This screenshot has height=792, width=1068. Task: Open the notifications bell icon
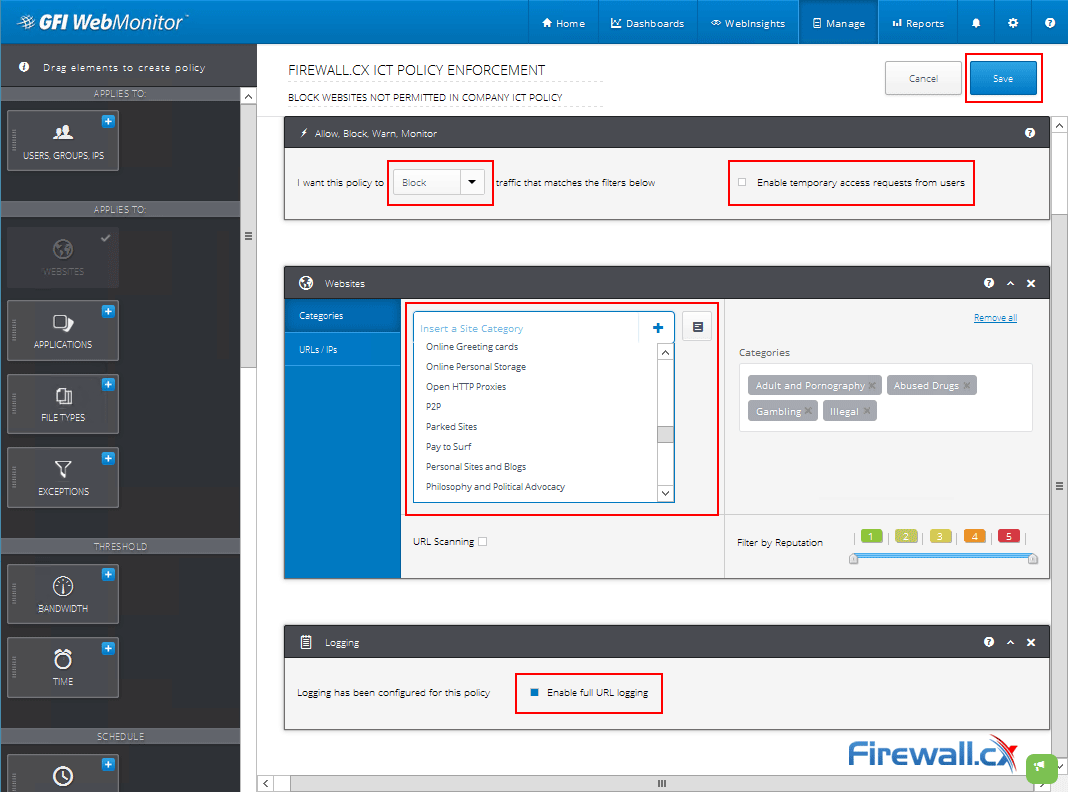point(975,23)
